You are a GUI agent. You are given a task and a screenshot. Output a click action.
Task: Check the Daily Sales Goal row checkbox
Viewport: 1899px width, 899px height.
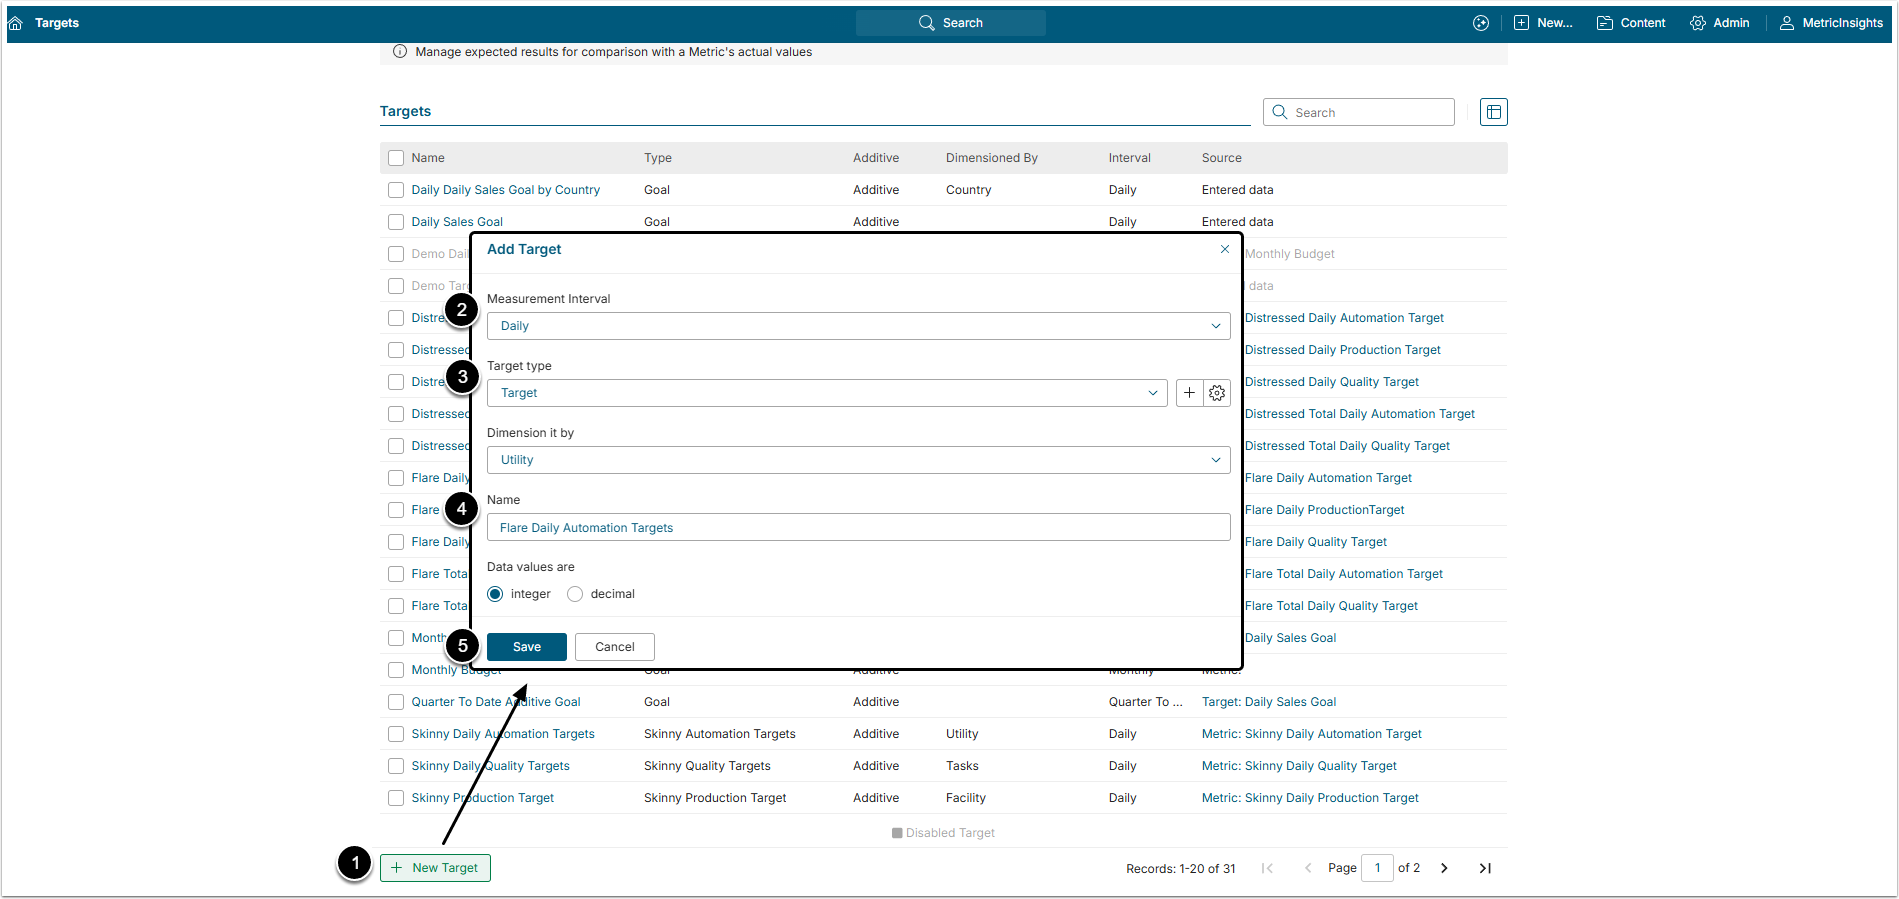[x=396, y=222]
